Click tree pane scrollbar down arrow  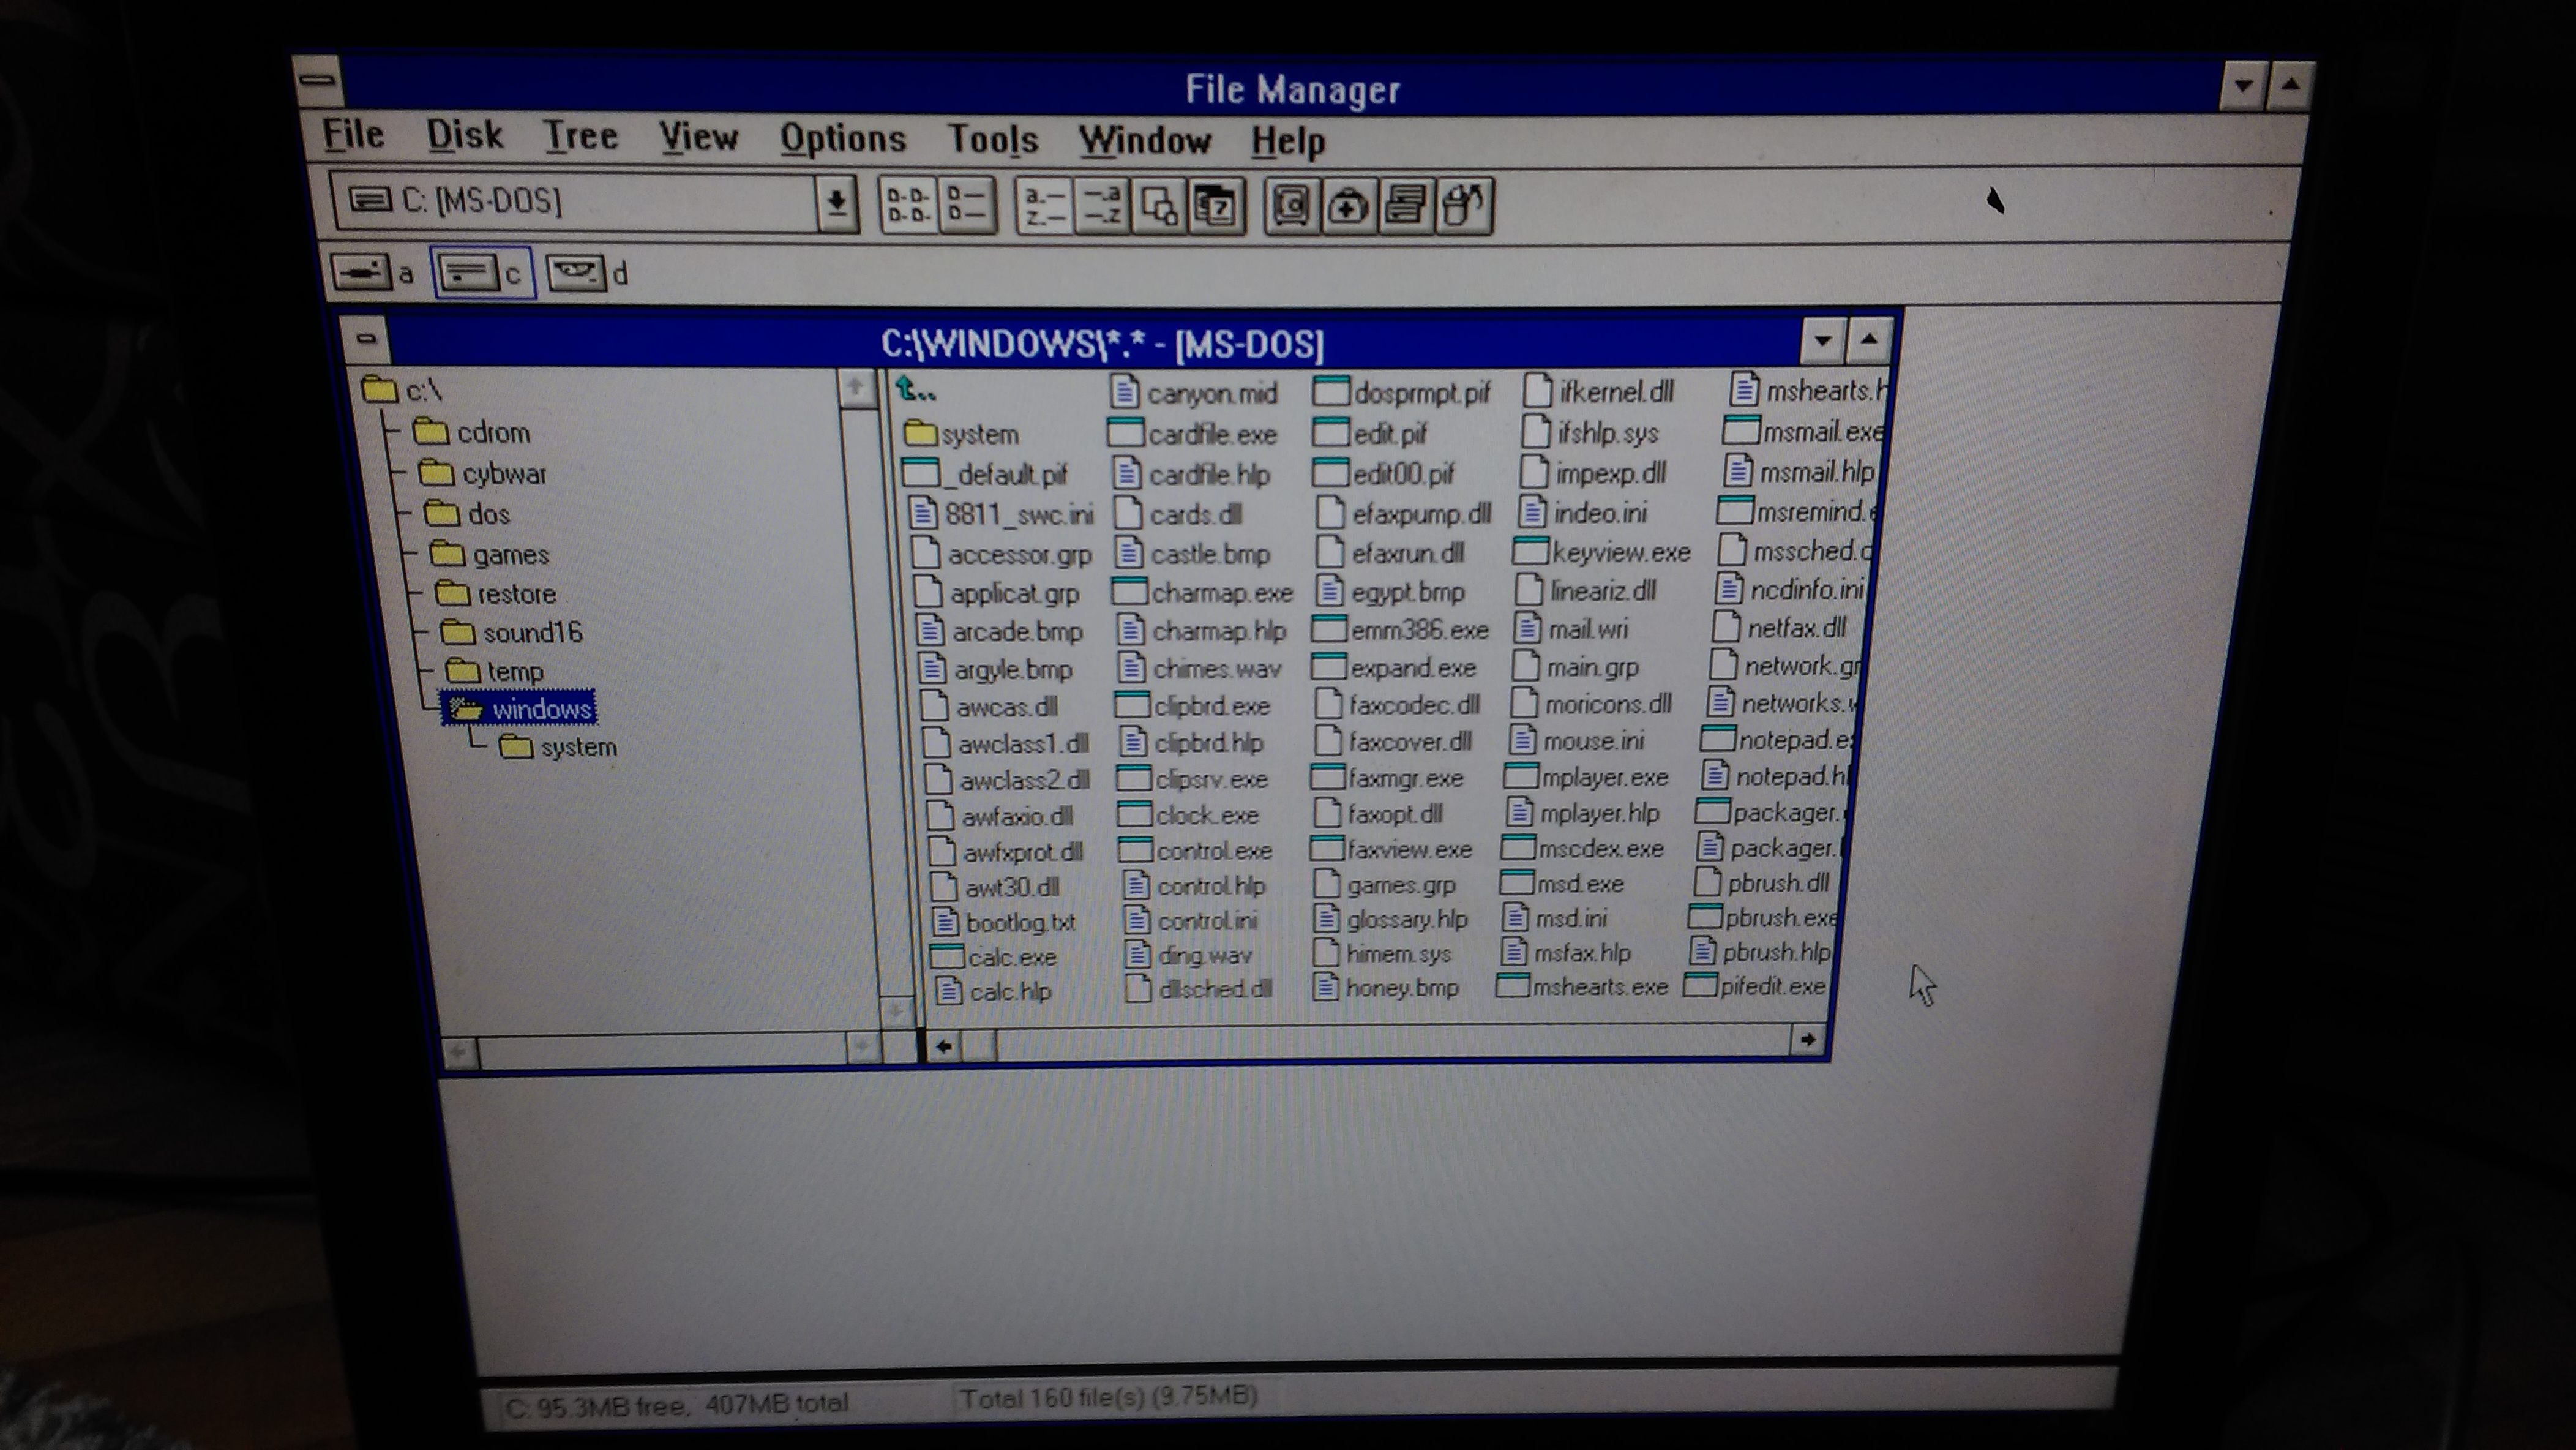895,1012
